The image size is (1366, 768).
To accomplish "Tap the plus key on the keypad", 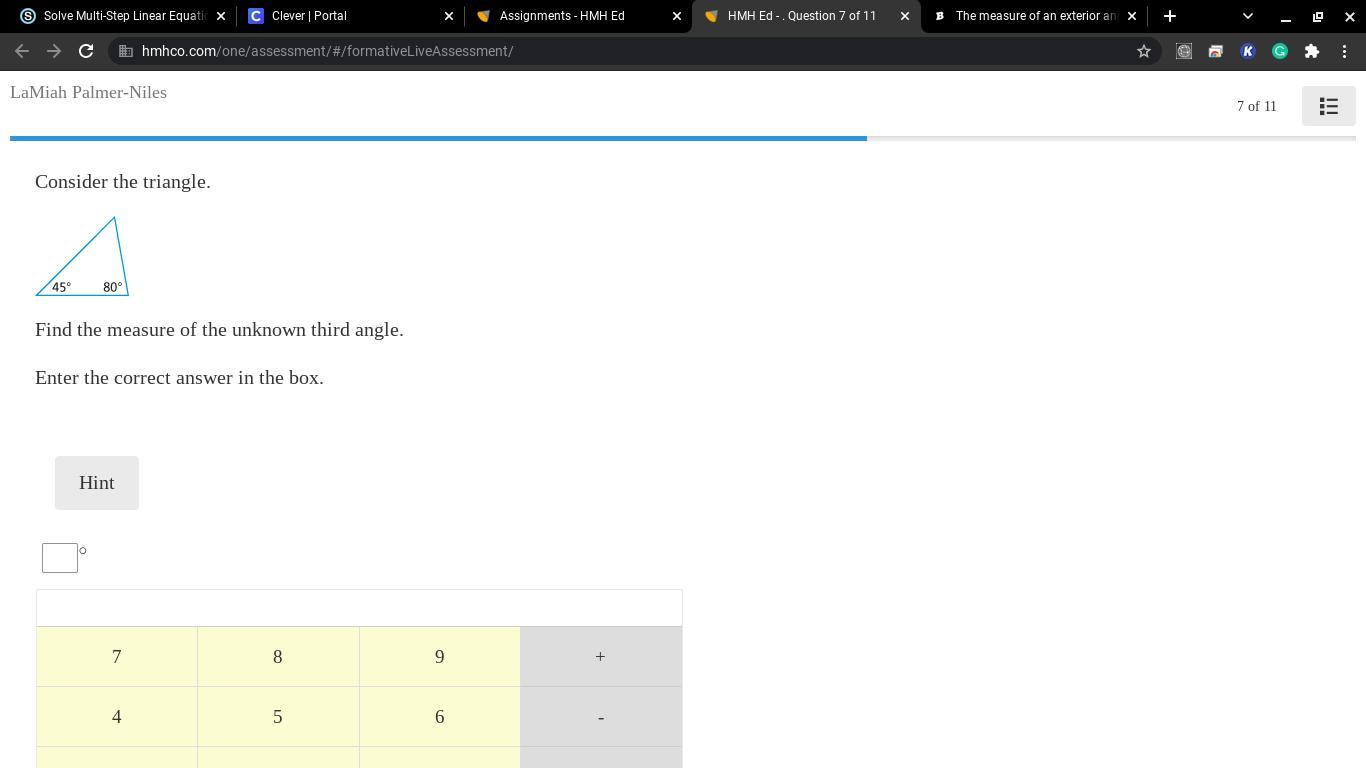I will [601, 657].
